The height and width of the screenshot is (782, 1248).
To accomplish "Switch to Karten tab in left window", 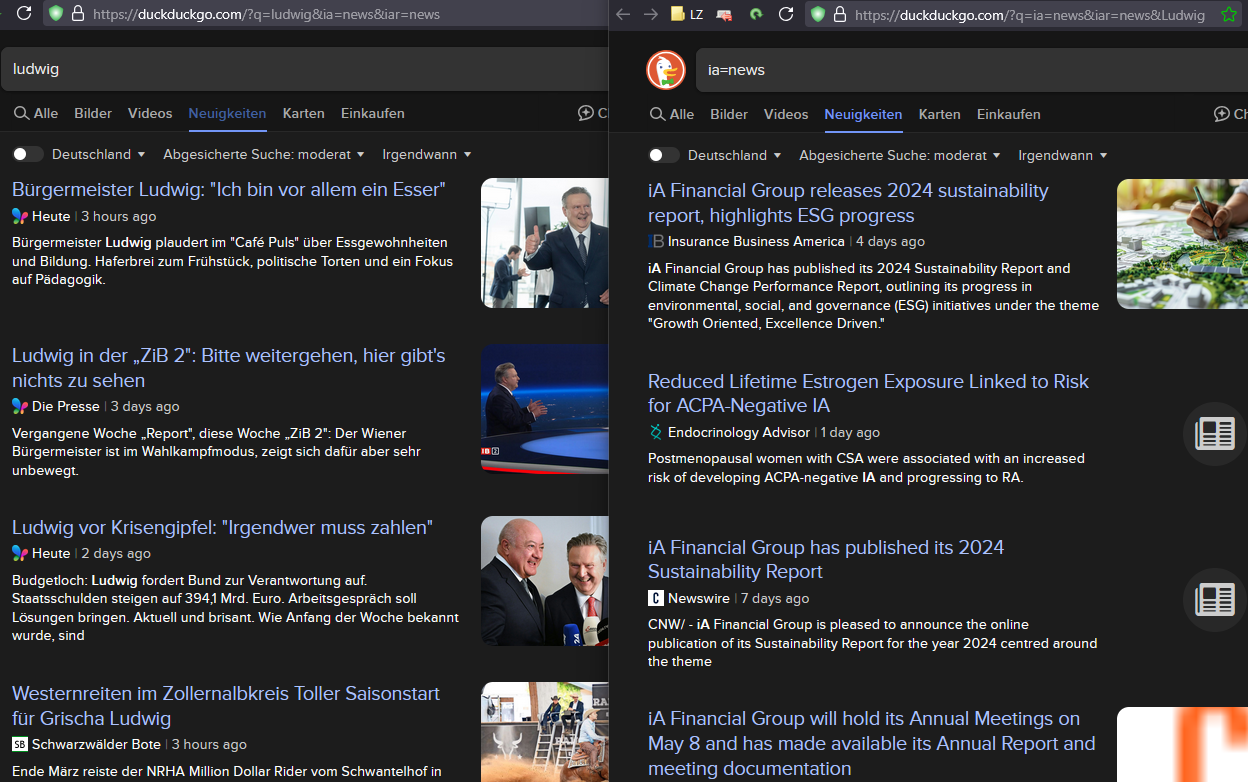I will pos(304,113).
